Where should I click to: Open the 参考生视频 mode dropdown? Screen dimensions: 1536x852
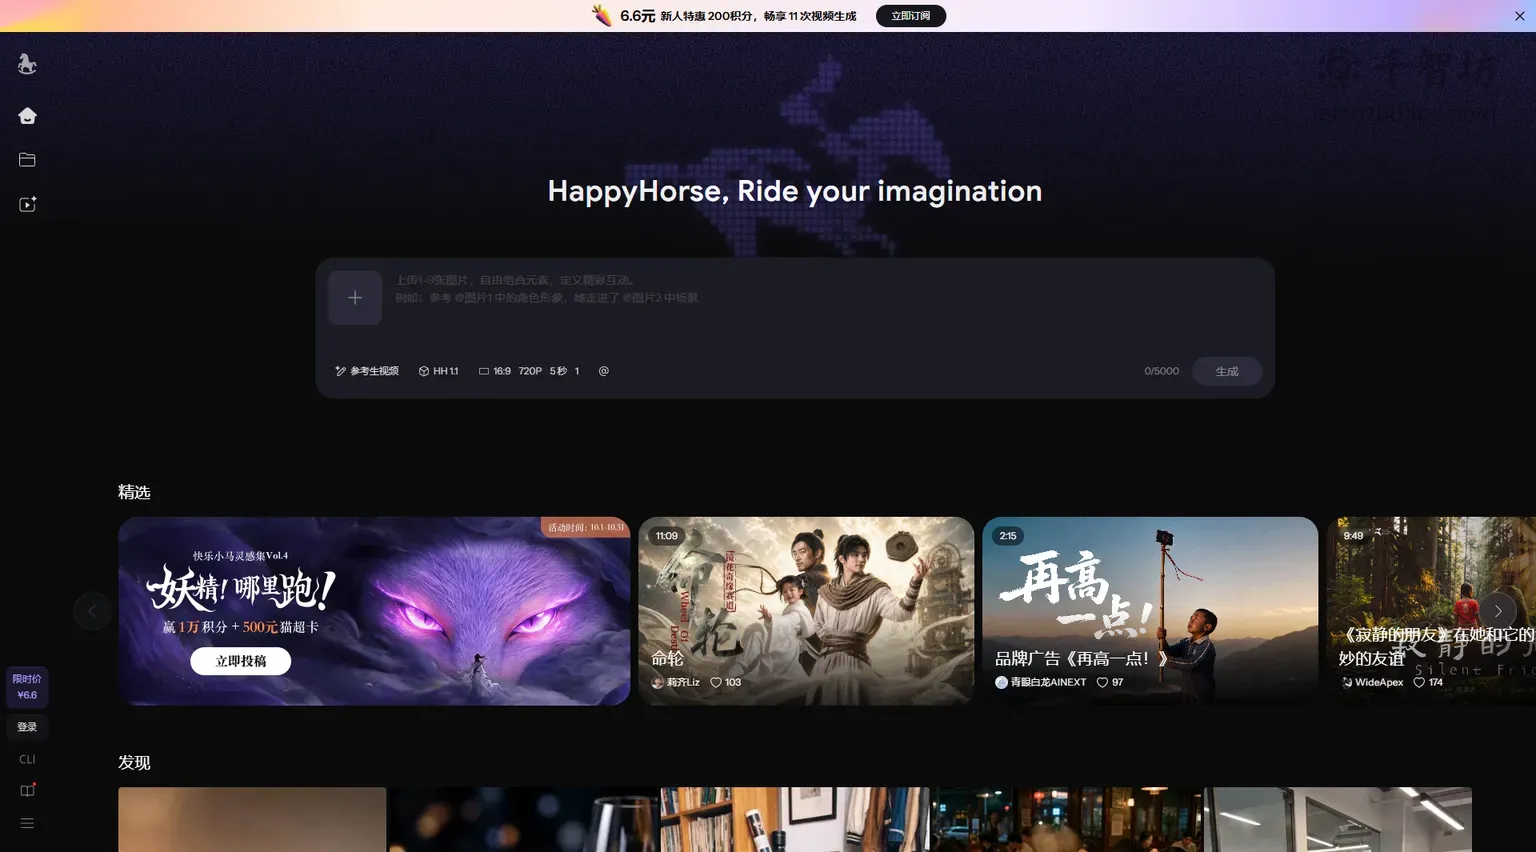click(366, 371)
